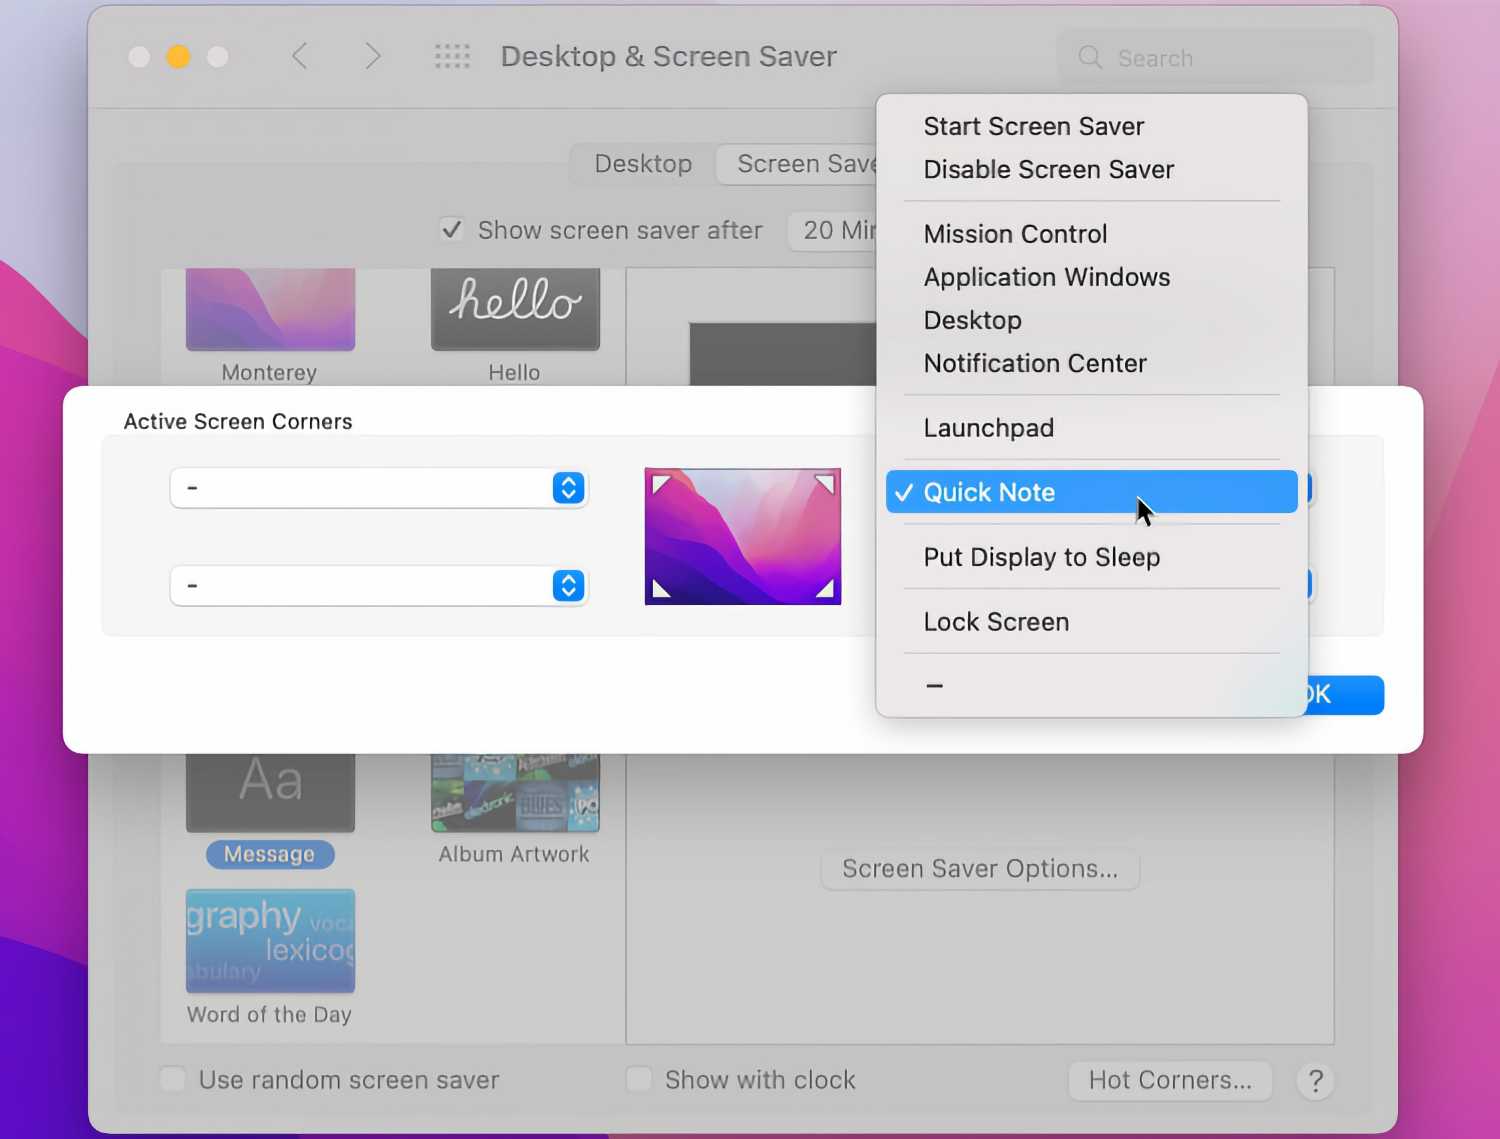Select the Monterey screen saver thumbnail

click(270, 309)
